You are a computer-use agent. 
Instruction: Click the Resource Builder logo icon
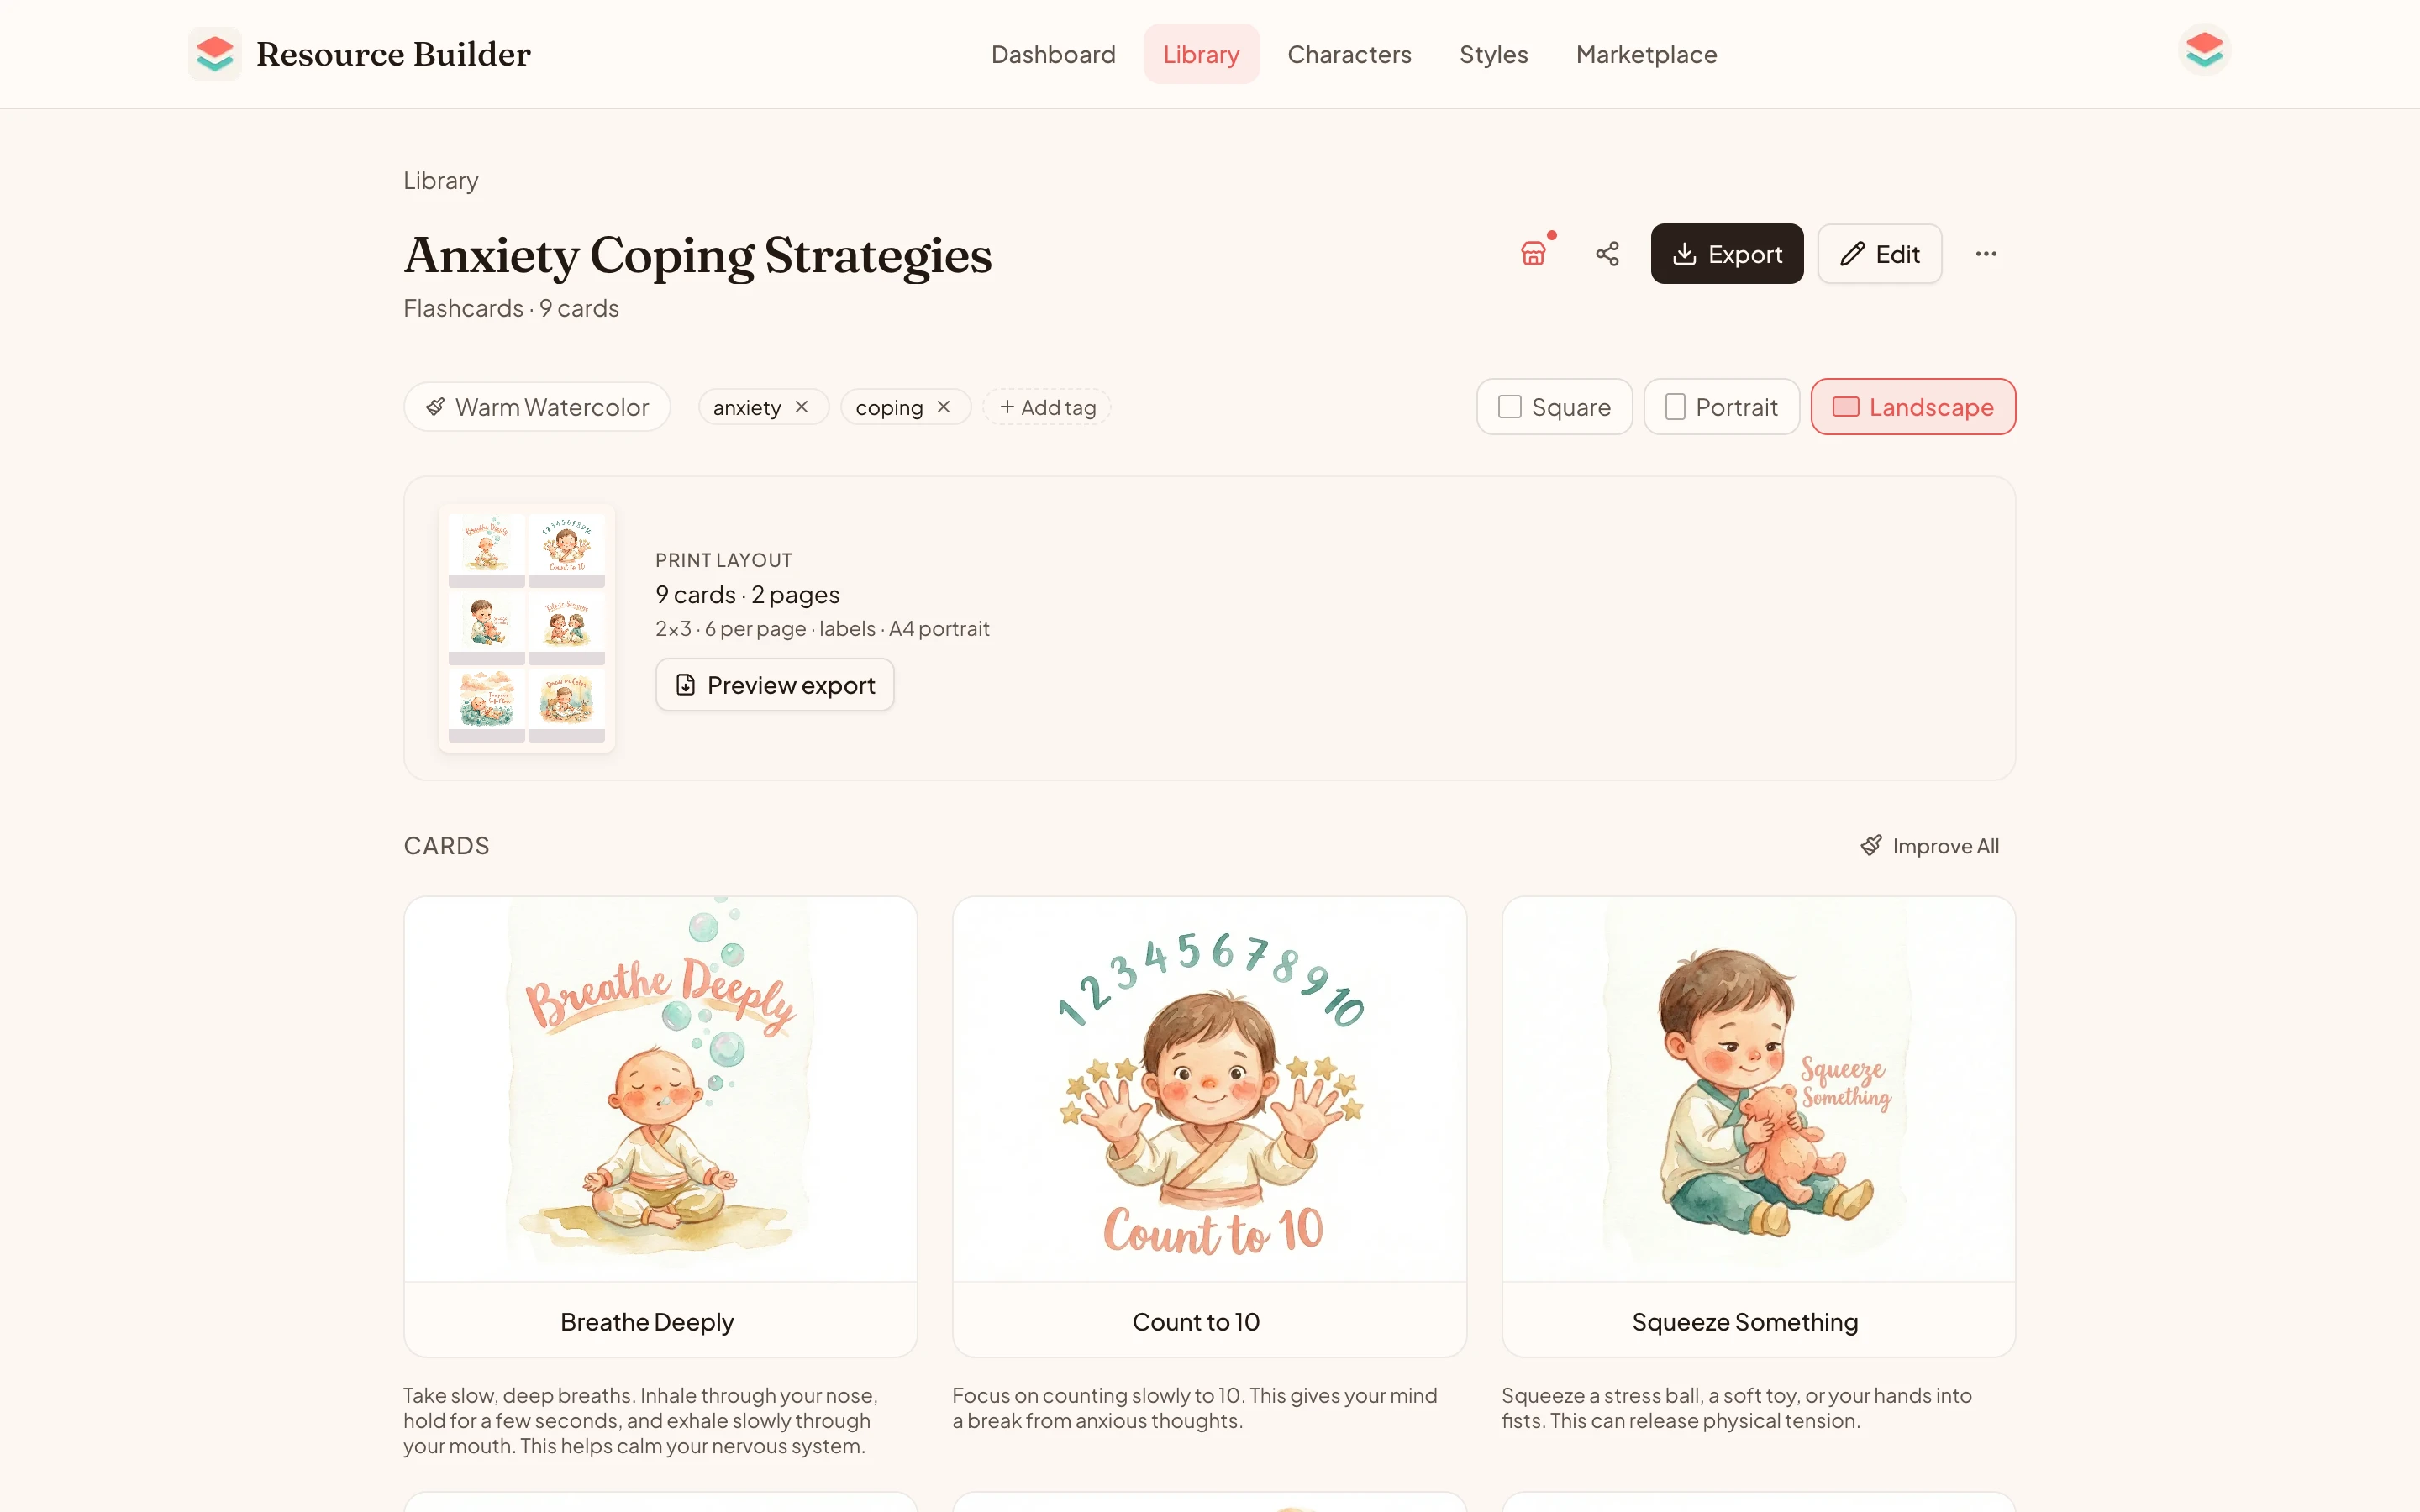[215, 53]
